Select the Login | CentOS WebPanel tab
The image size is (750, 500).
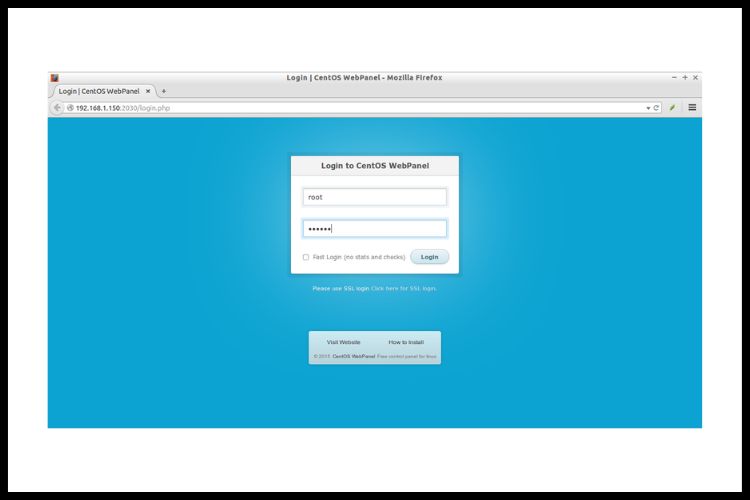pos(103,91)
